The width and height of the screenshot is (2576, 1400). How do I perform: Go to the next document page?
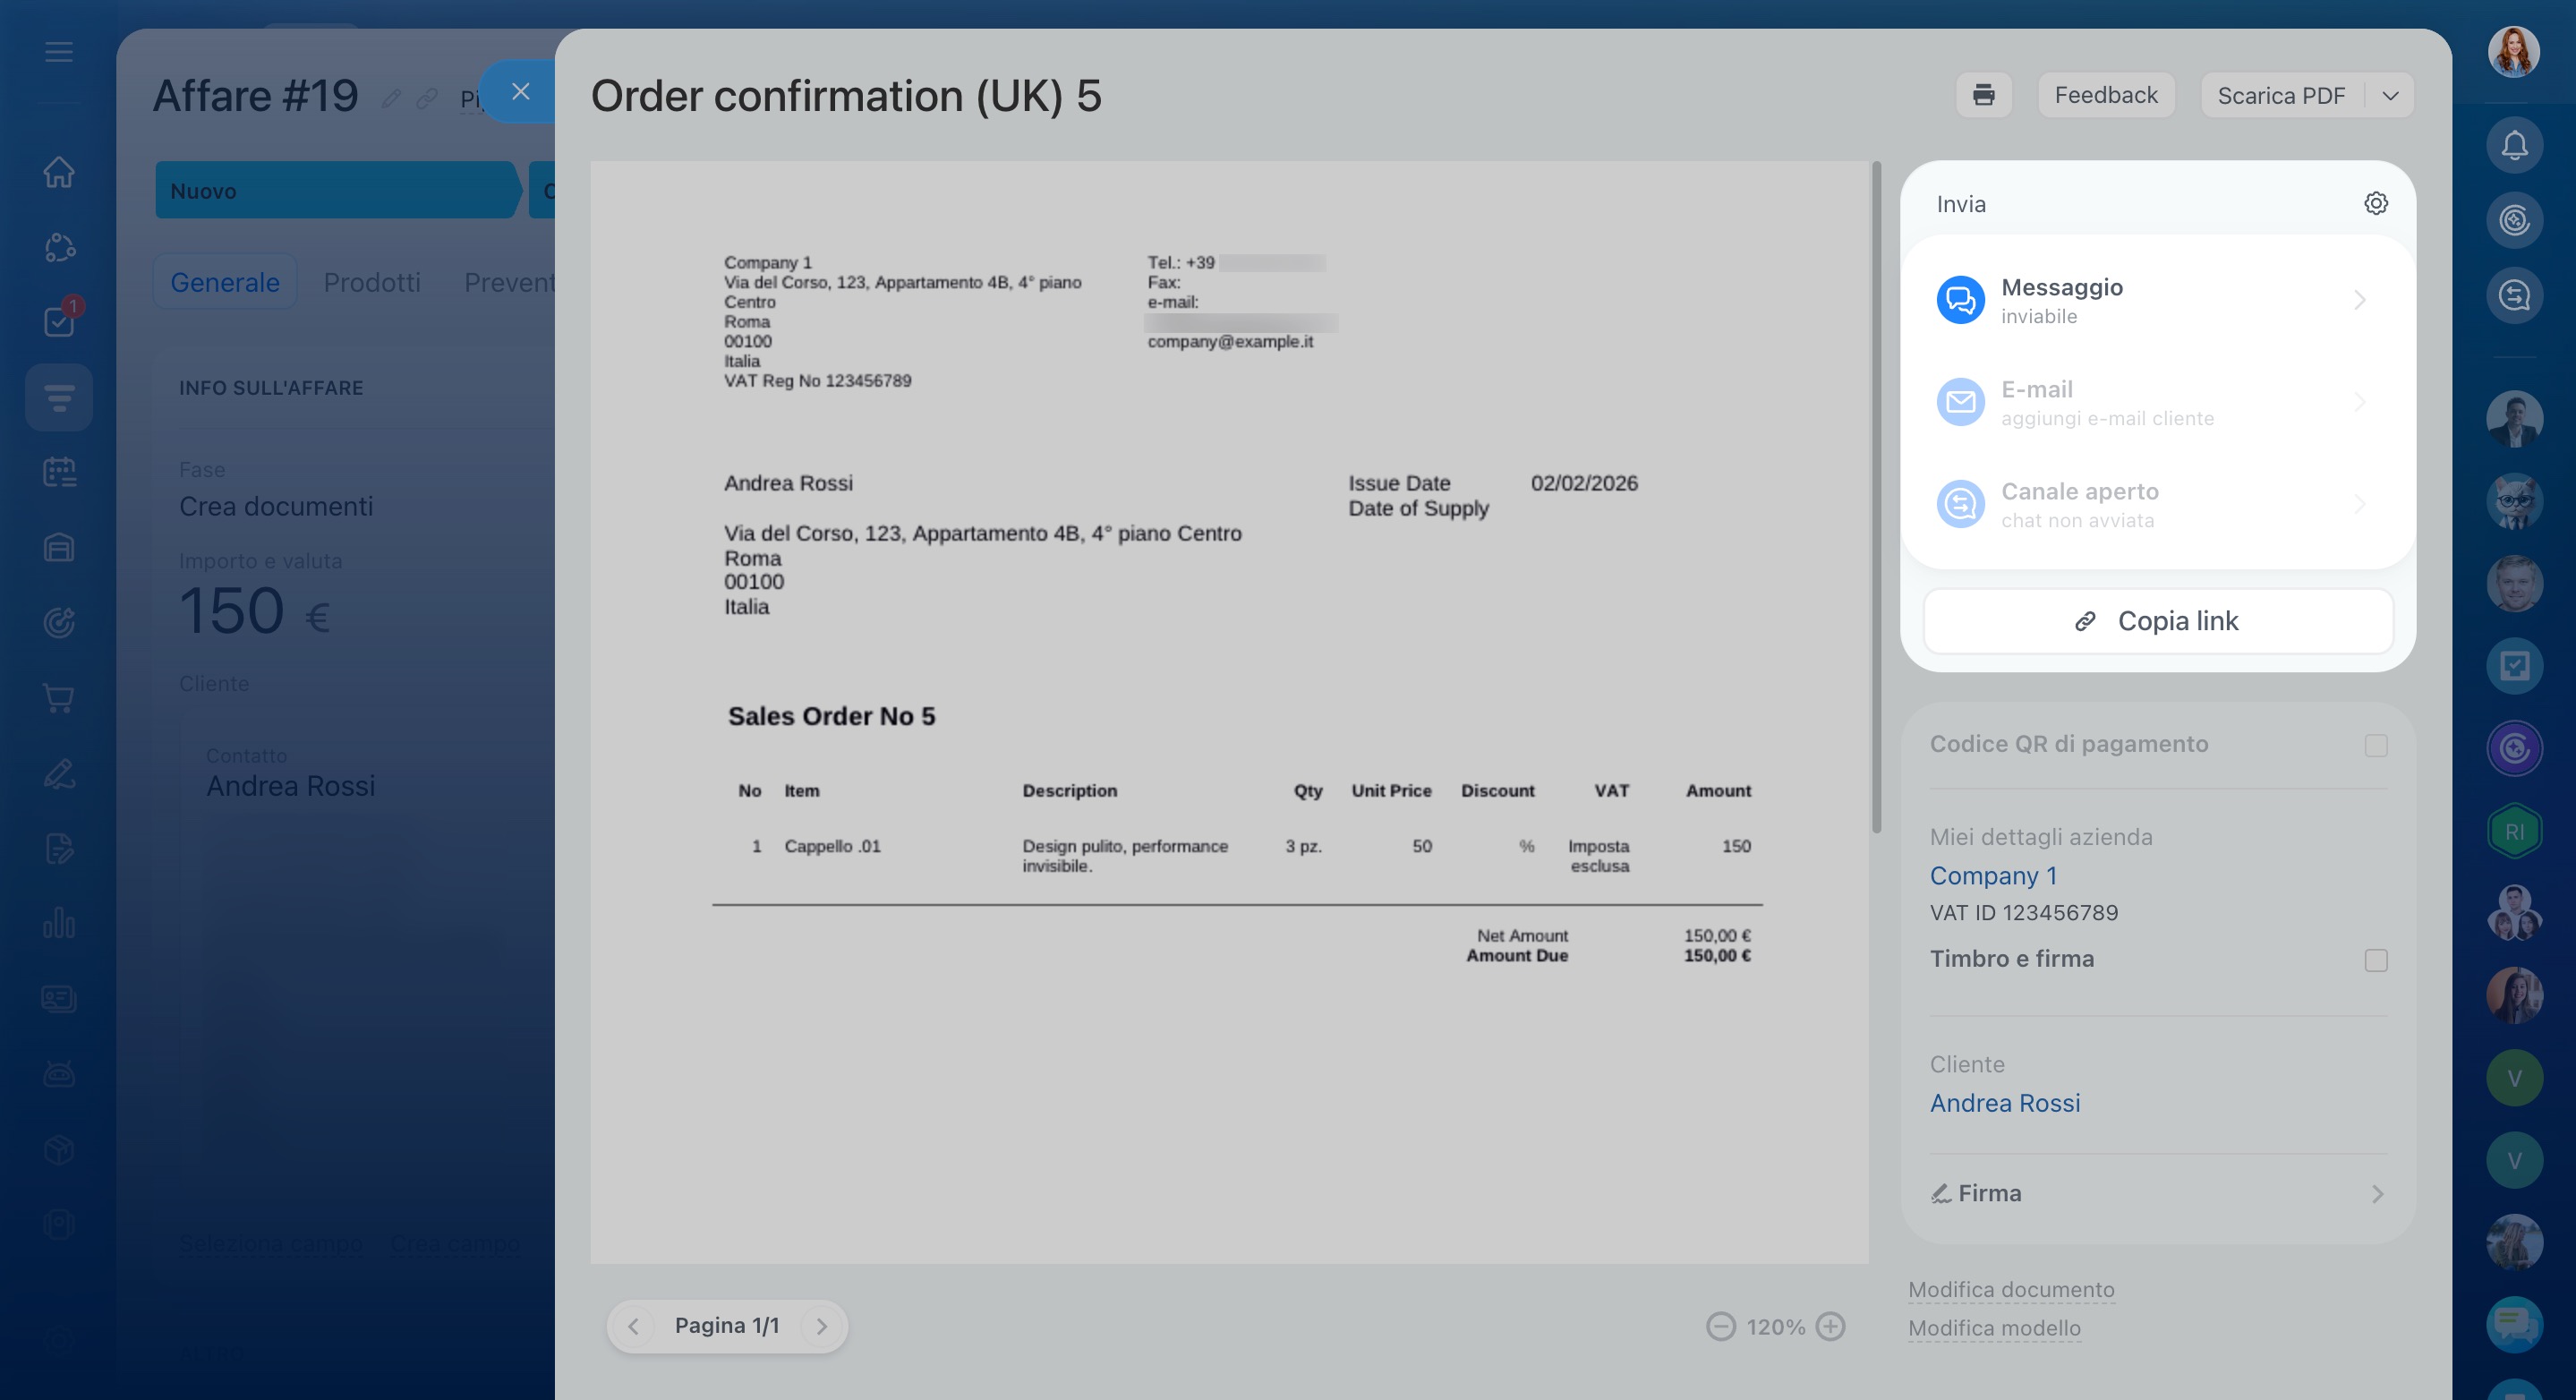821,1326
